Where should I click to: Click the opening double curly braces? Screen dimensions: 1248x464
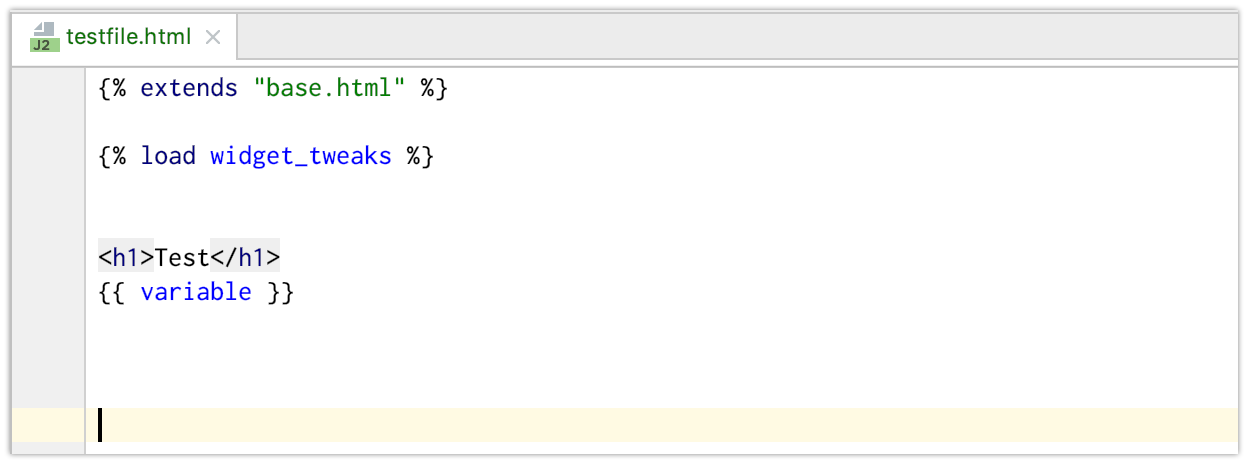pyautogui.click(x=112, y=292)
